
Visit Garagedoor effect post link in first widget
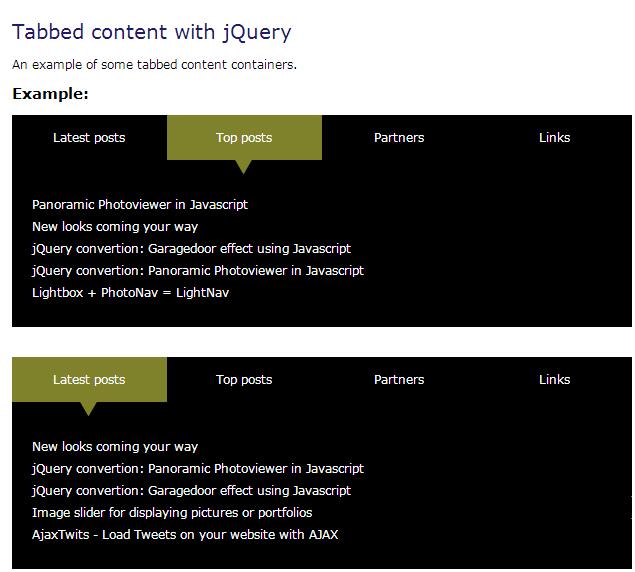(192, 249)
